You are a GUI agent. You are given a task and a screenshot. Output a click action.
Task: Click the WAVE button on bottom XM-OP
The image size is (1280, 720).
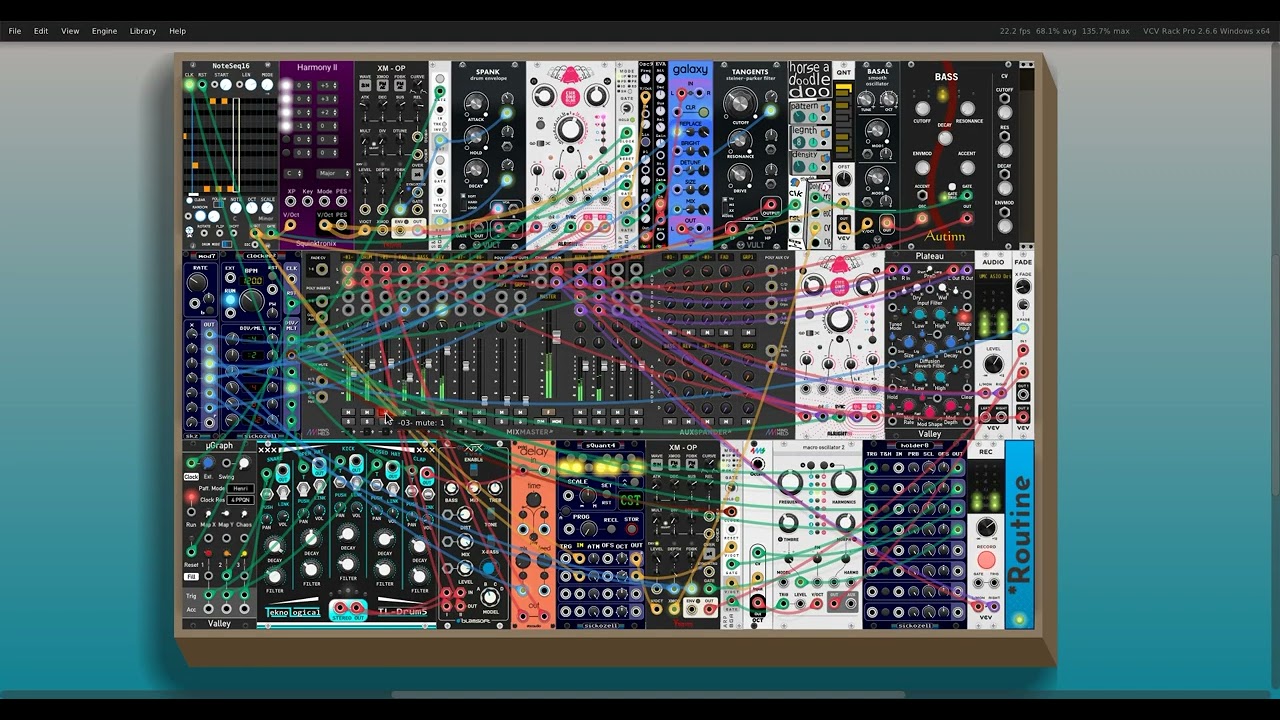coord(657,465)
